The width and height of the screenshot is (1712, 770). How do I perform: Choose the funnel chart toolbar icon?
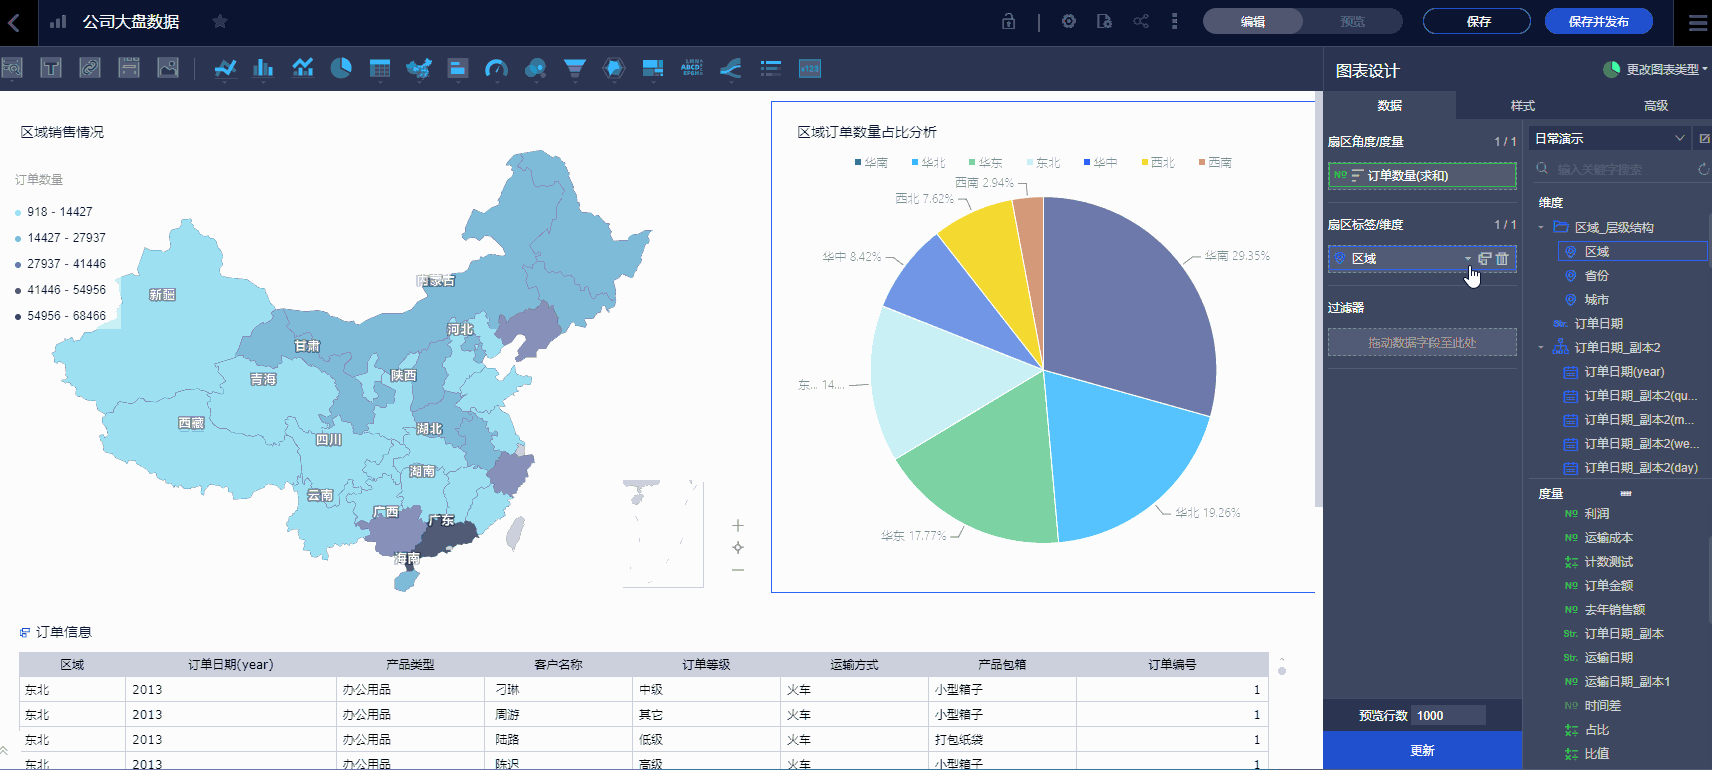pos(574,68)
